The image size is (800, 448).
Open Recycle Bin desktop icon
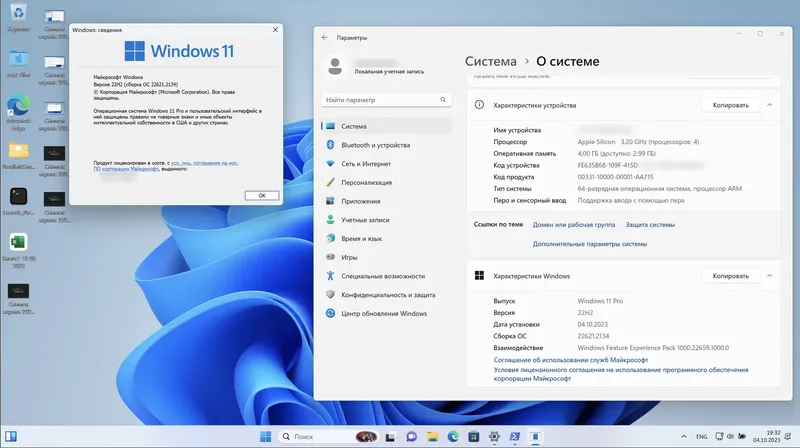coord(18,17)
